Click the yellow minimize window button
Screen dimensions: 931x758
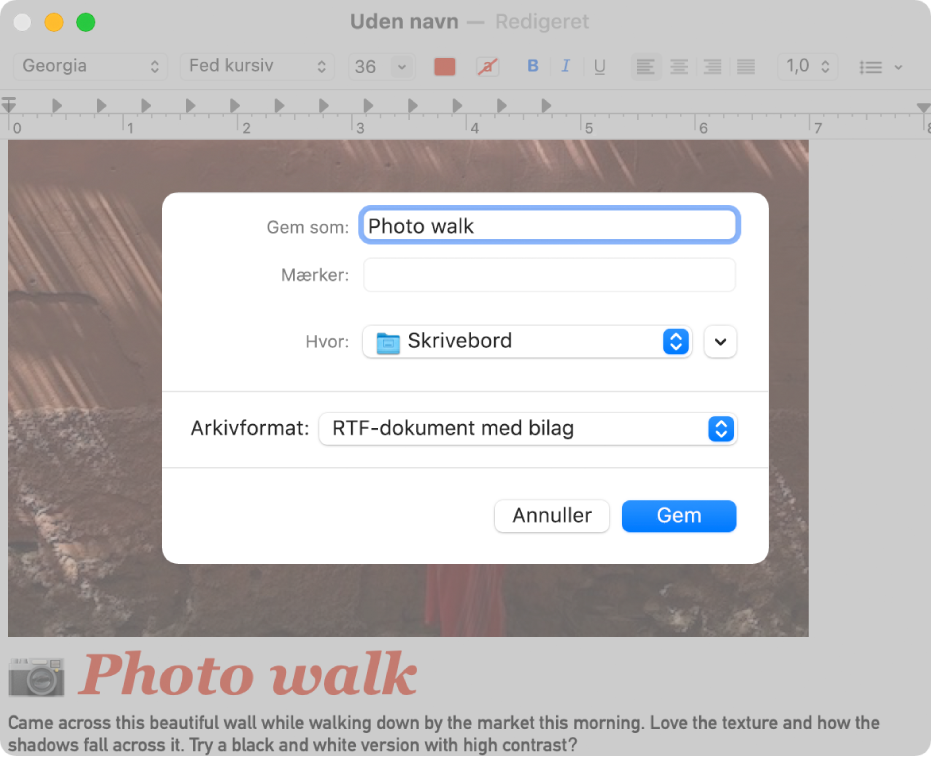(54, 23)
